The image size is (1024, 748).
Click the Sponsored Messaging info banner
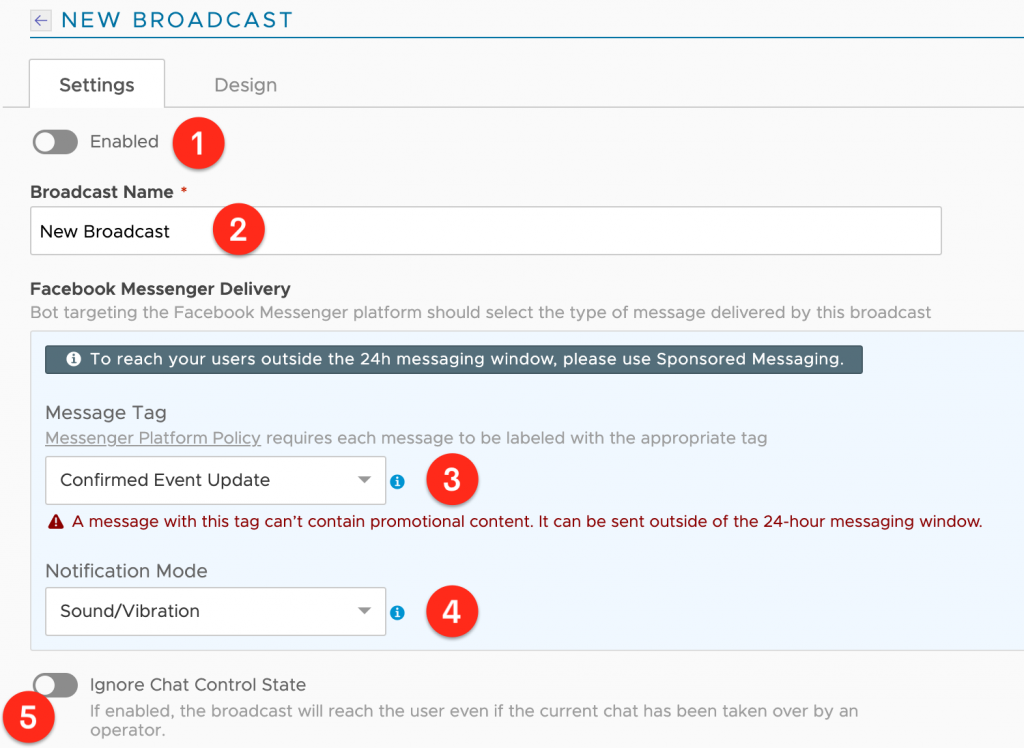point(454,359)
